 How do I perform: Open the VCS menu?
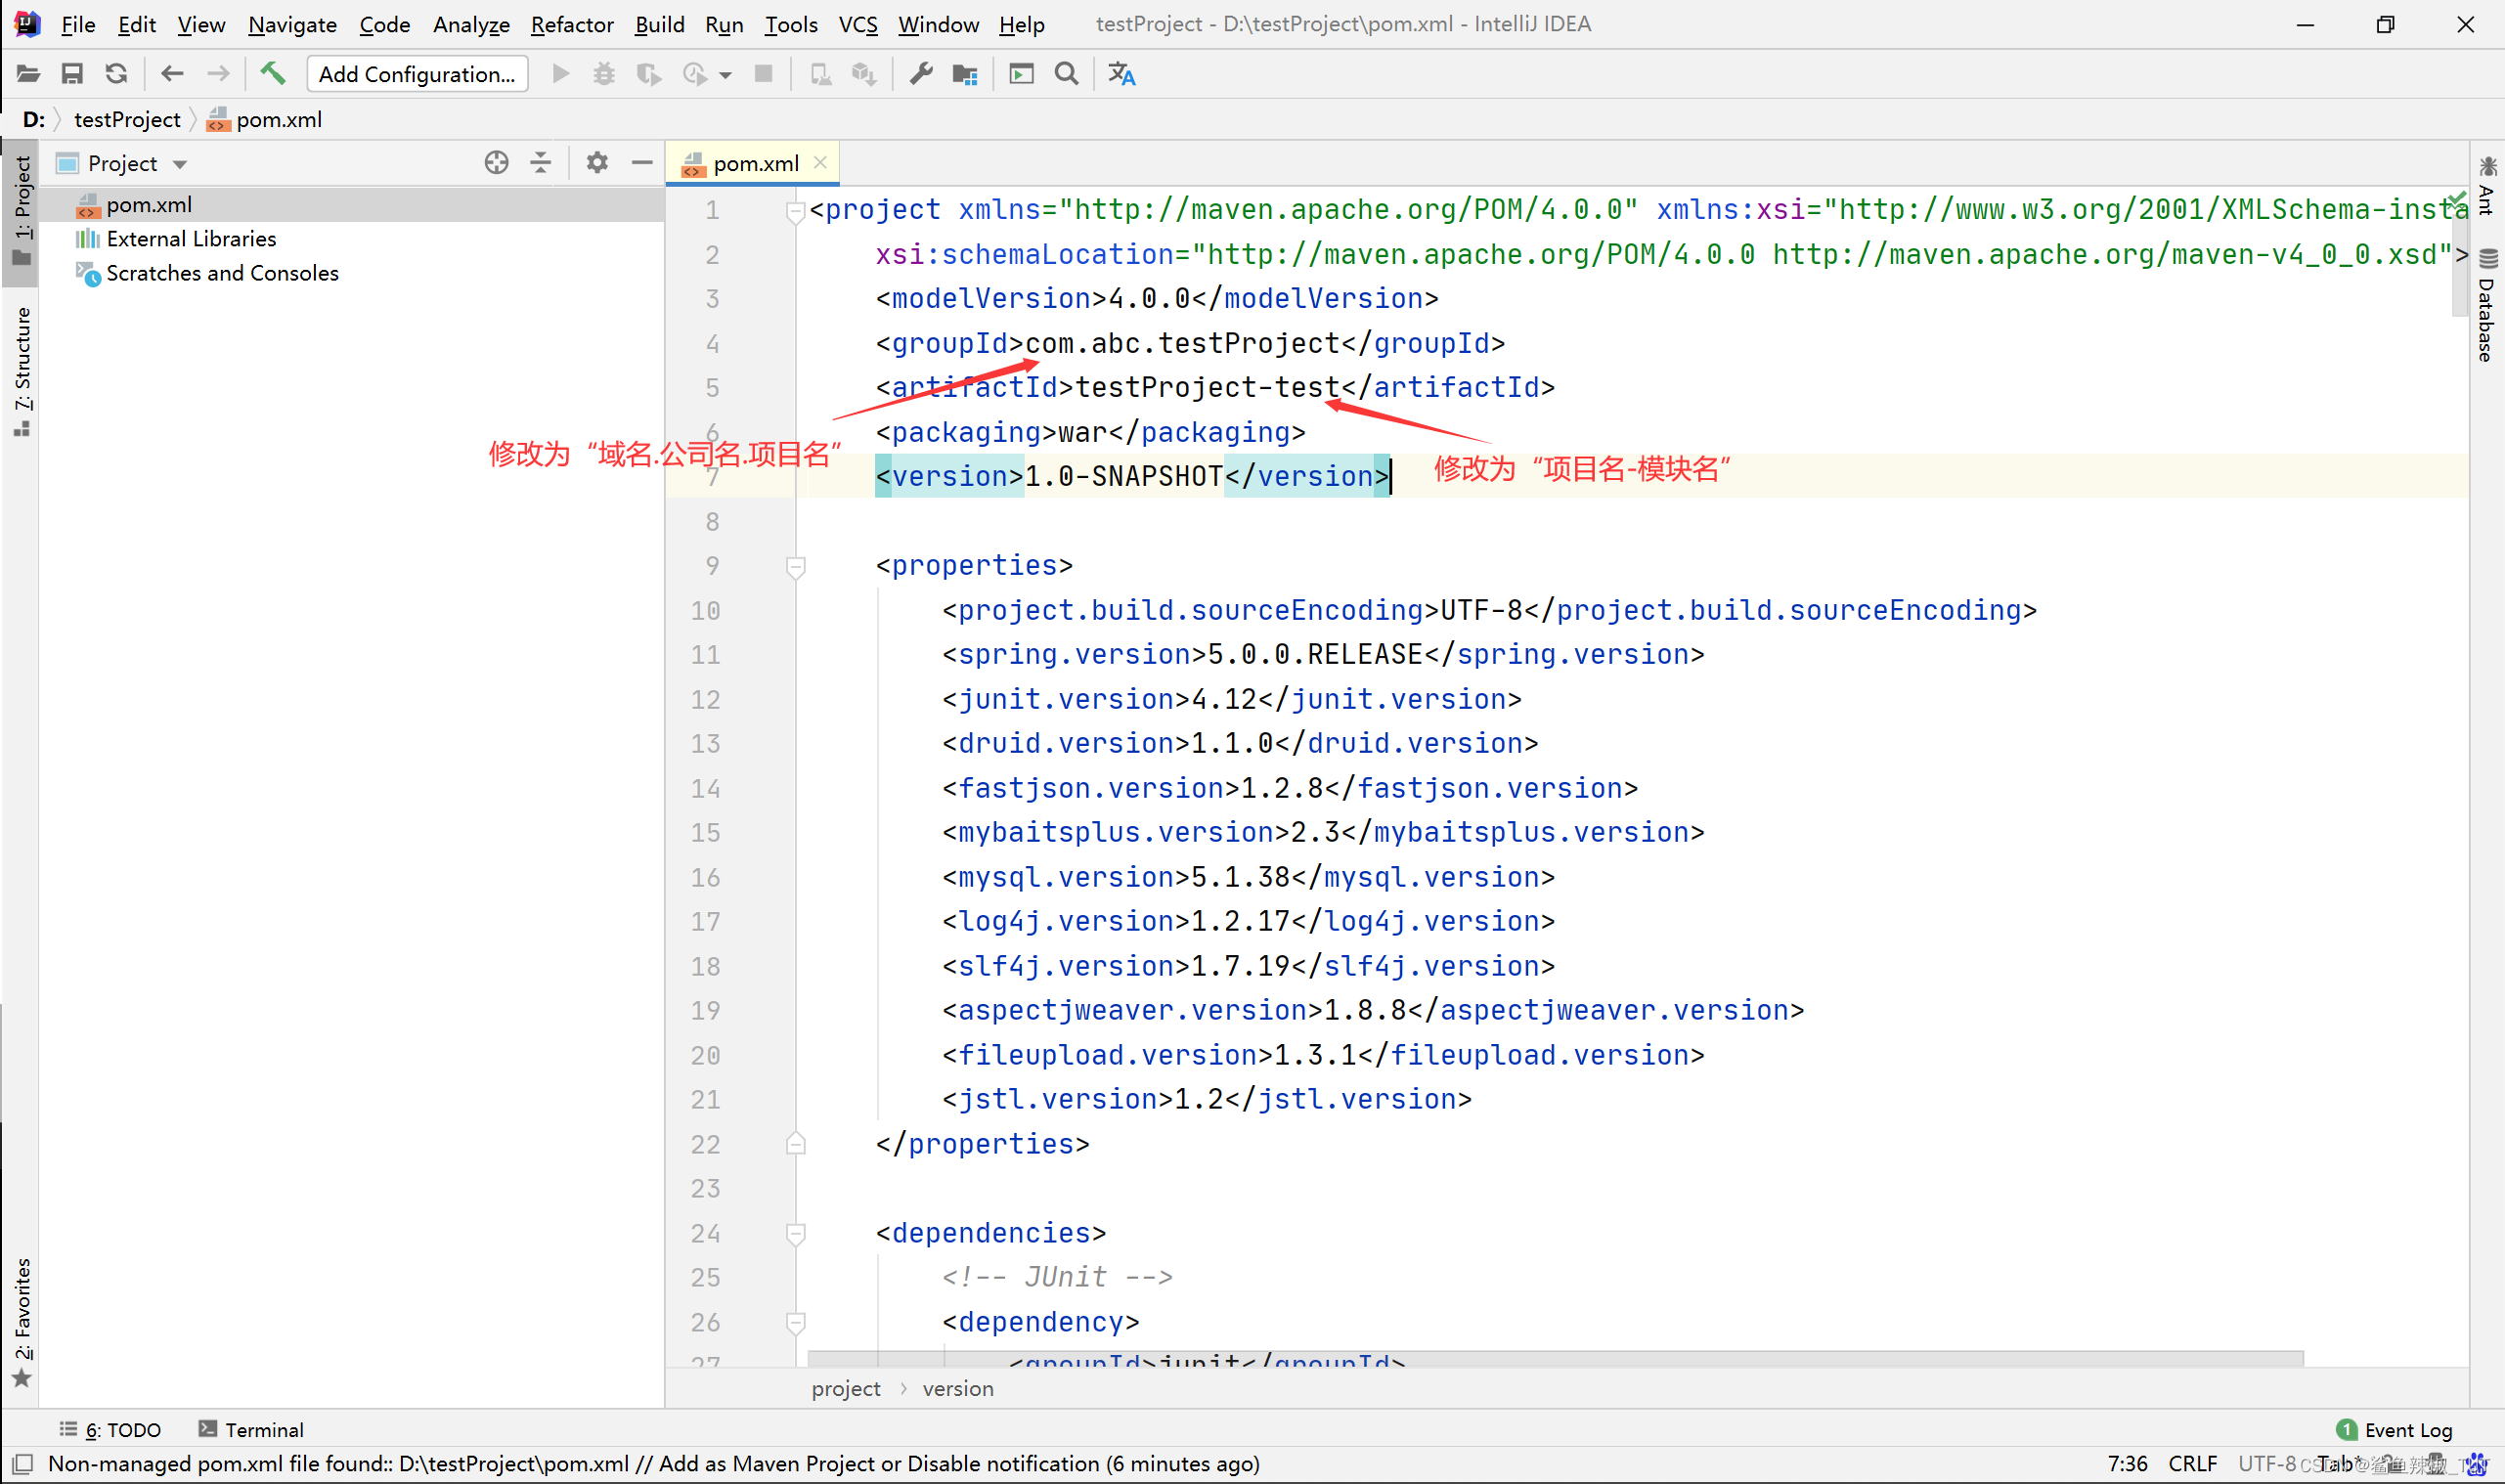tap(857, 24)
